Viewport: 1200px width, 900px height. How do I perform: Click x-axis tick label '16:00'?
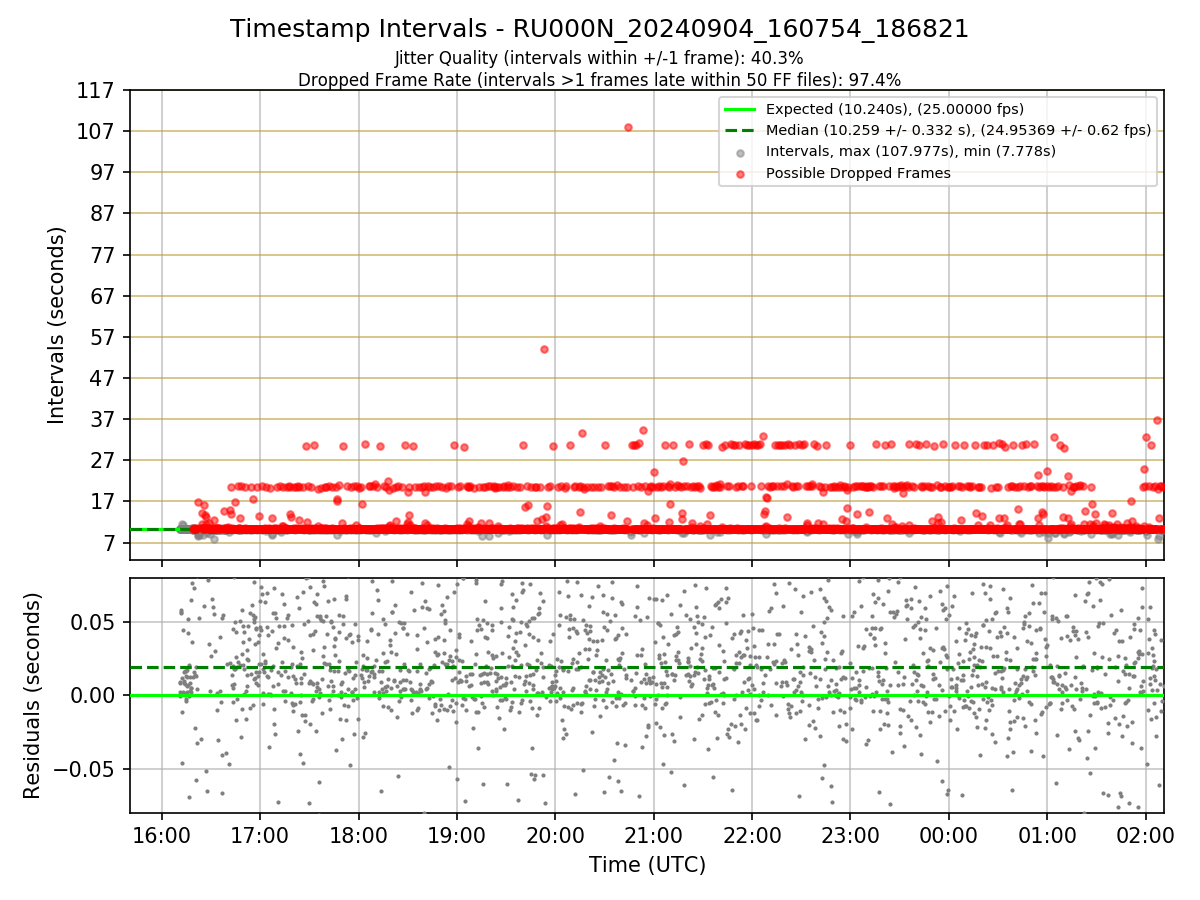click(162, 834)
